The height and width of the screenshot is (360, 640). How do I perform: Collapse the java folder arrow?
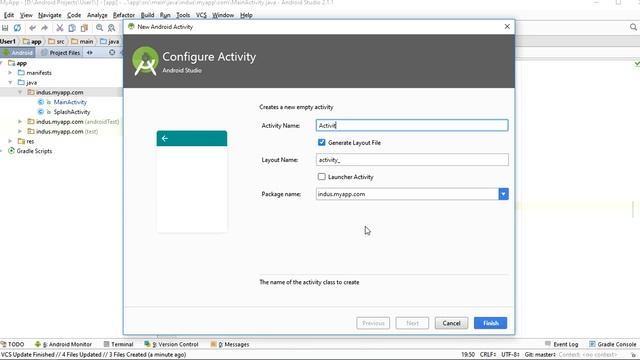(10, 82)
